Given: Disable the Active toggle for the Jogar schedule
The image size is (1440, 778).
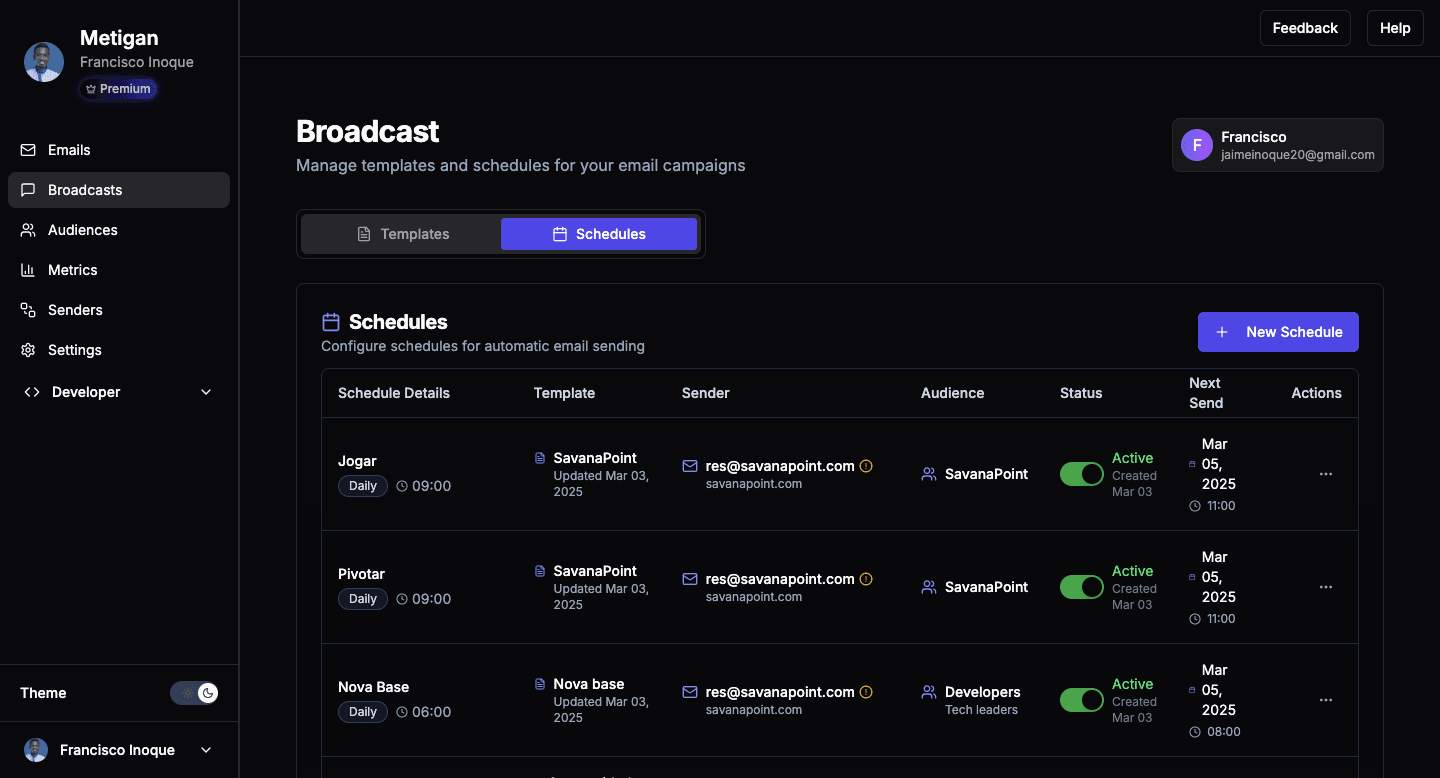Looking at the screenshot, I should [1082, 474].
